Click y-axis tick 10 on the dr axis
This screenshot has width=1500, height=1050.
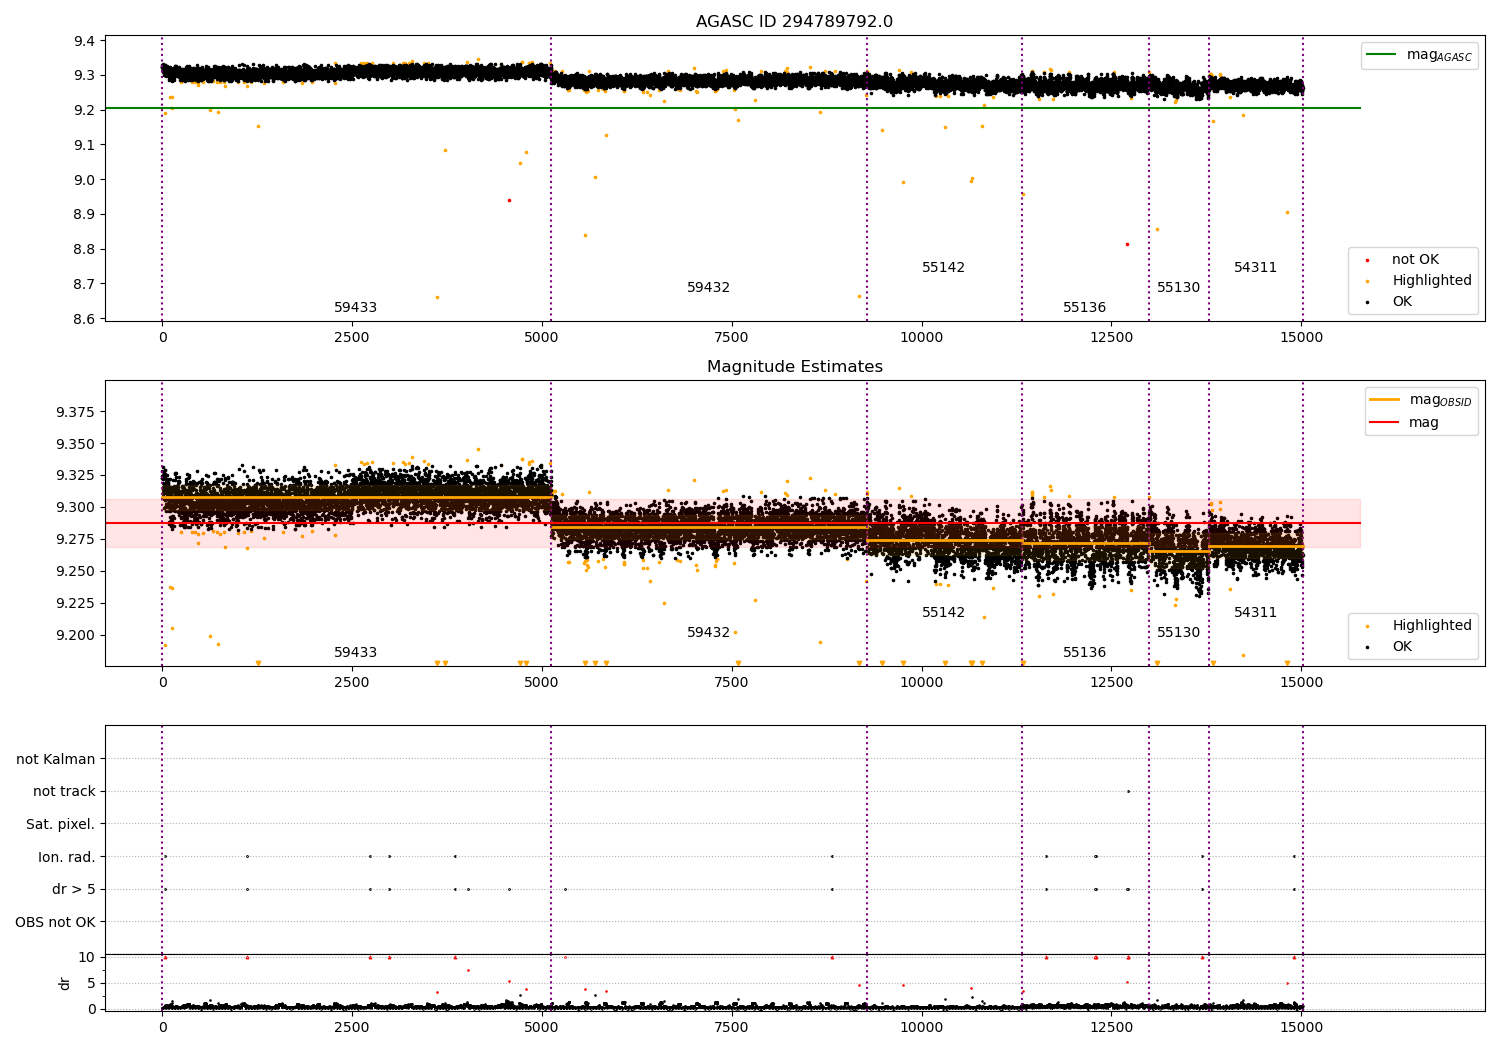tap(86, 957)
